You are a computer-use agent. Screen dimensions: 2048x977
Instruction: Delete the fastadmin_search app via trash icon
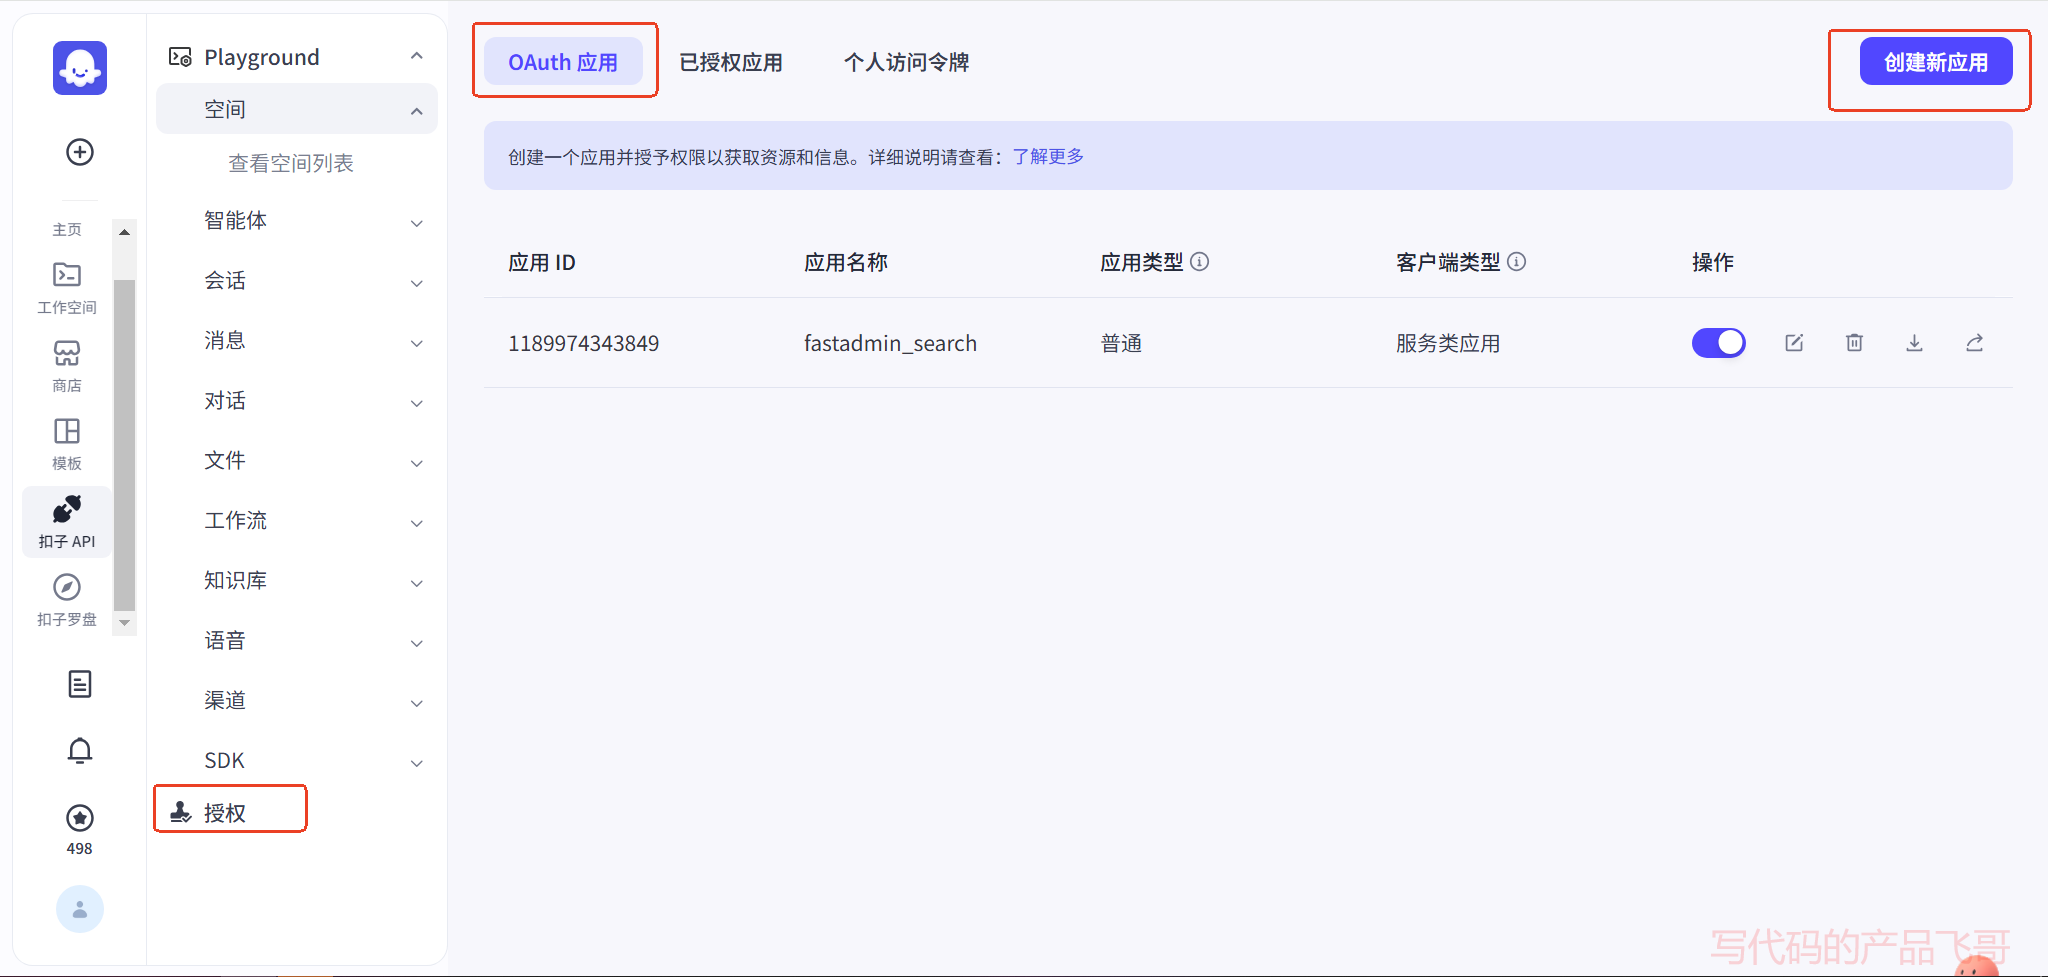(1854, 343)
